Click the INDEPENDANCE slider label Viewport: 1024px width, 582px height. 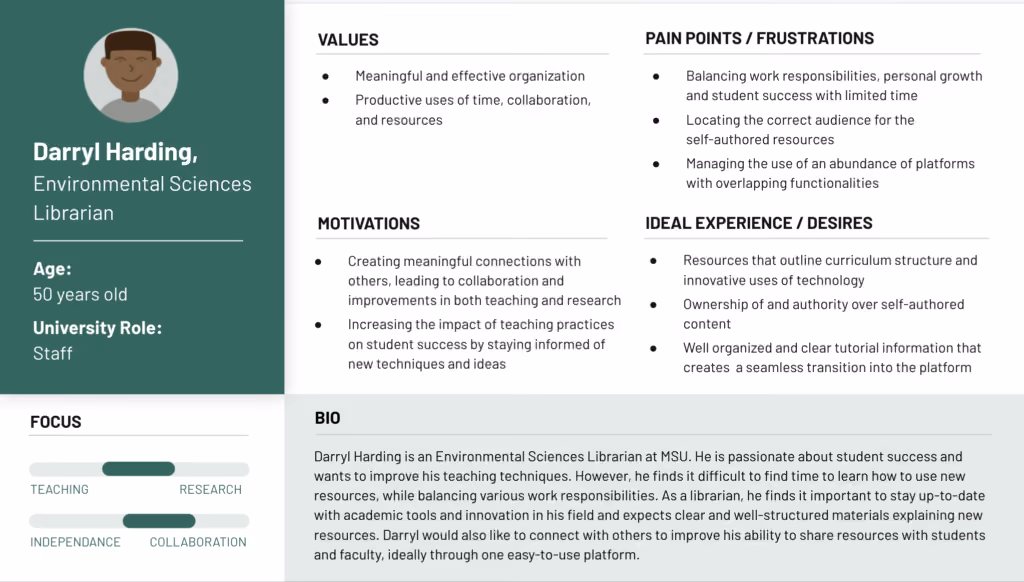pos(75,542)
